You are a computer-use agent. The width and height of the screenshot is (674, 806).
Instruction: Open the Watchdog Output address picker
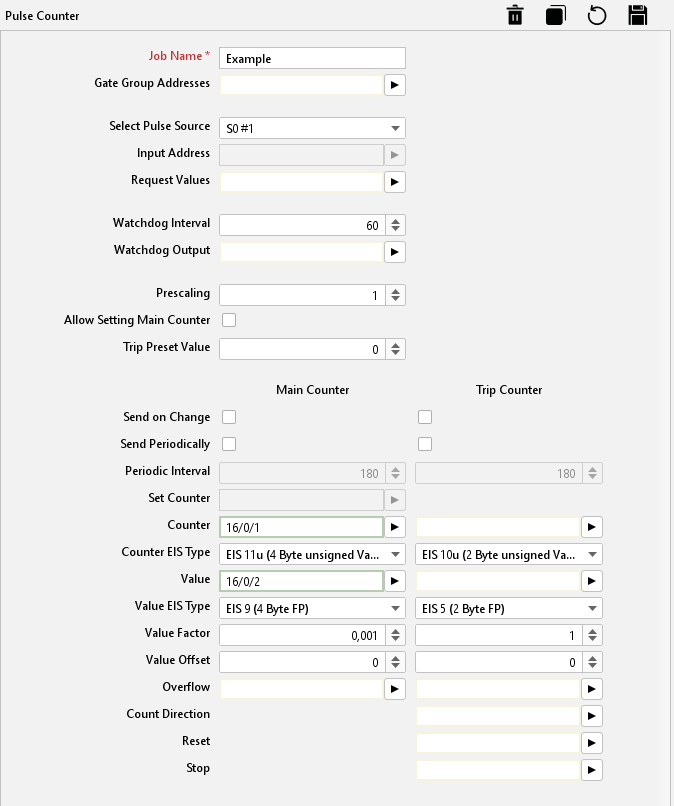pyautogui.click(x=395, y=252)
